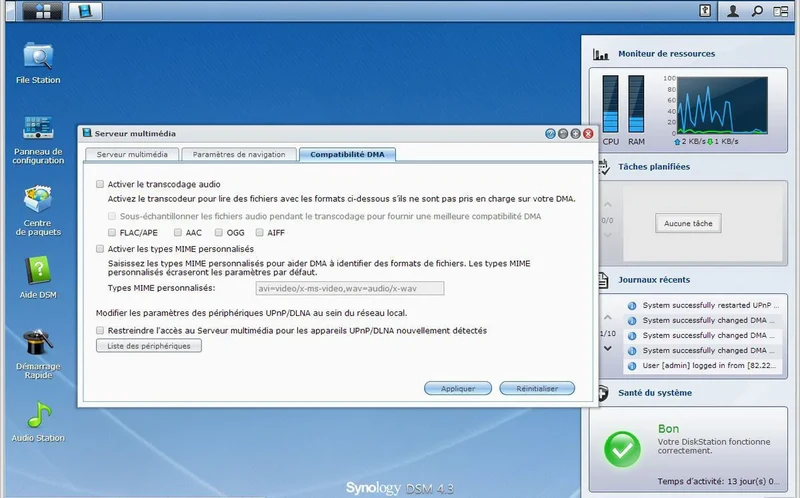The image size is (800, 498).
Task: Click the upload notifications icon in taskbar
Action: pos(705,11)
